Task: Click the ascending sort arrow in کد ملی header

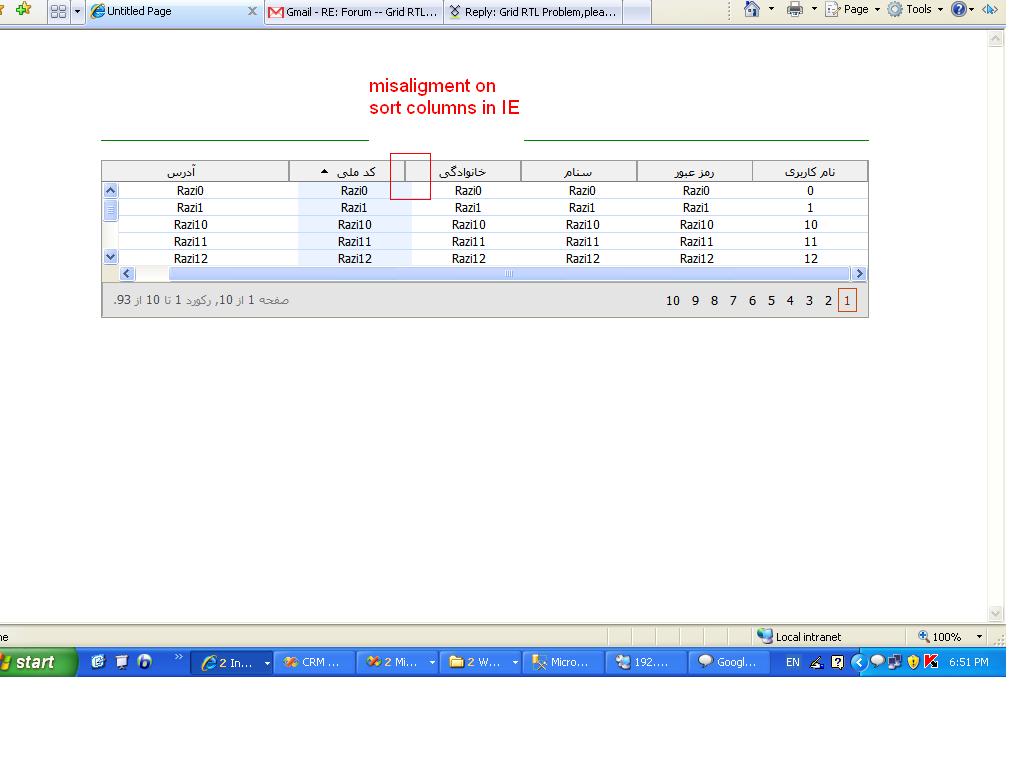Action: pyautogui.click(x=325, y=172)
